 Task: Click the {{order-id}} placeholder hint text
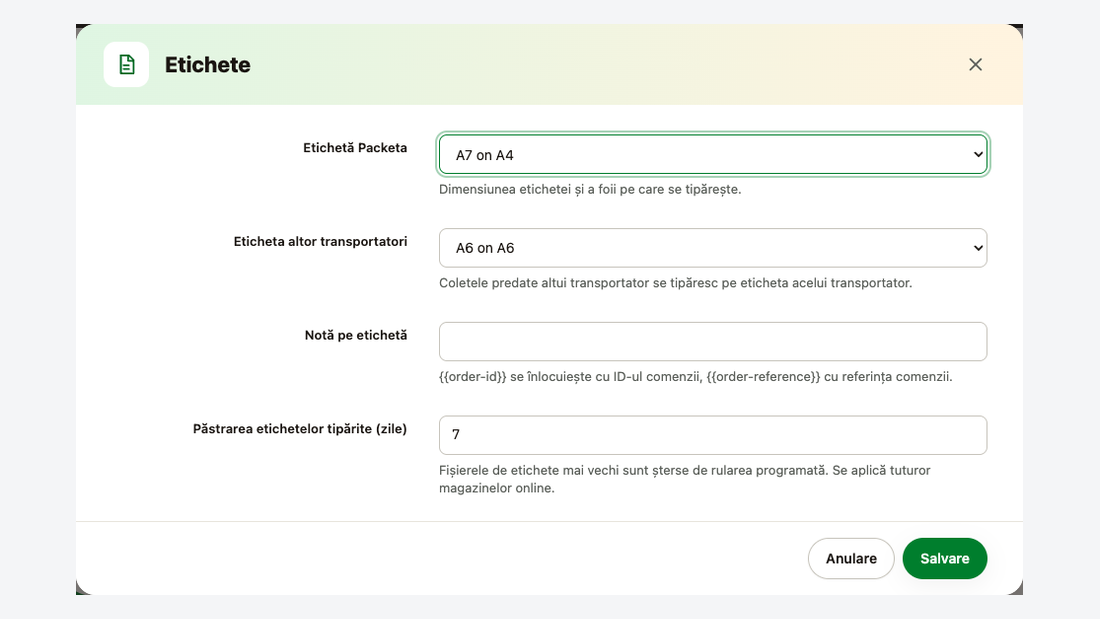pos(696,377)
